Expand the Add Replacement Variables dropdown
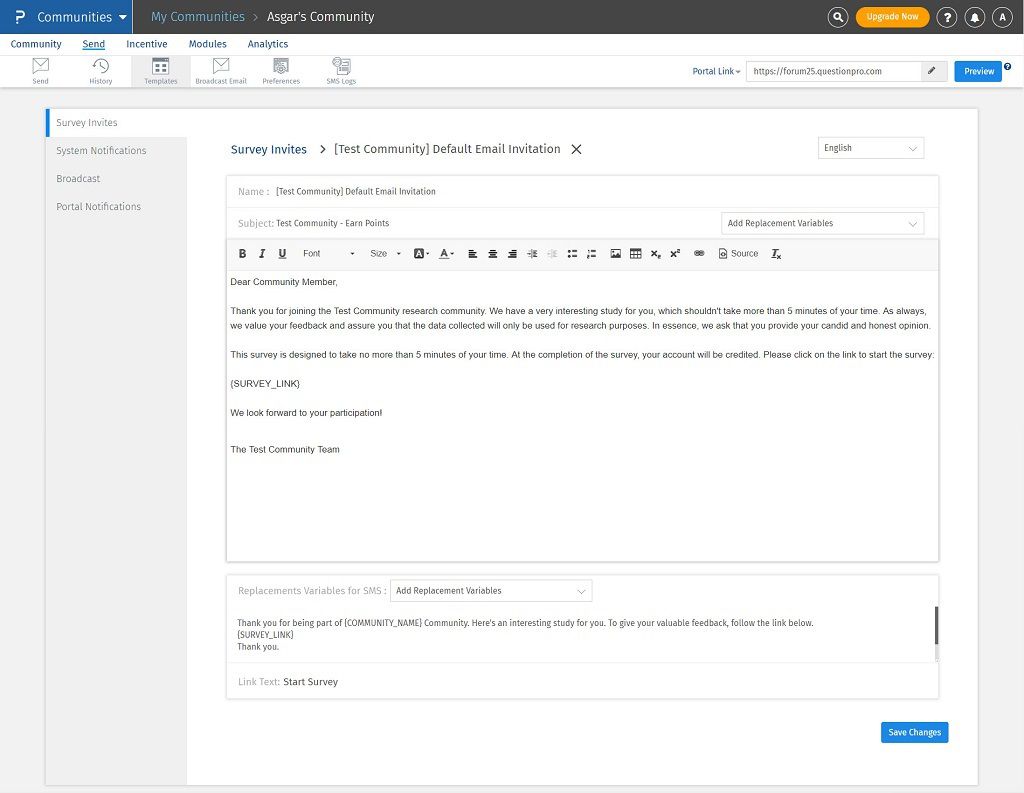 pyautogui.click(x=822, y=223)
